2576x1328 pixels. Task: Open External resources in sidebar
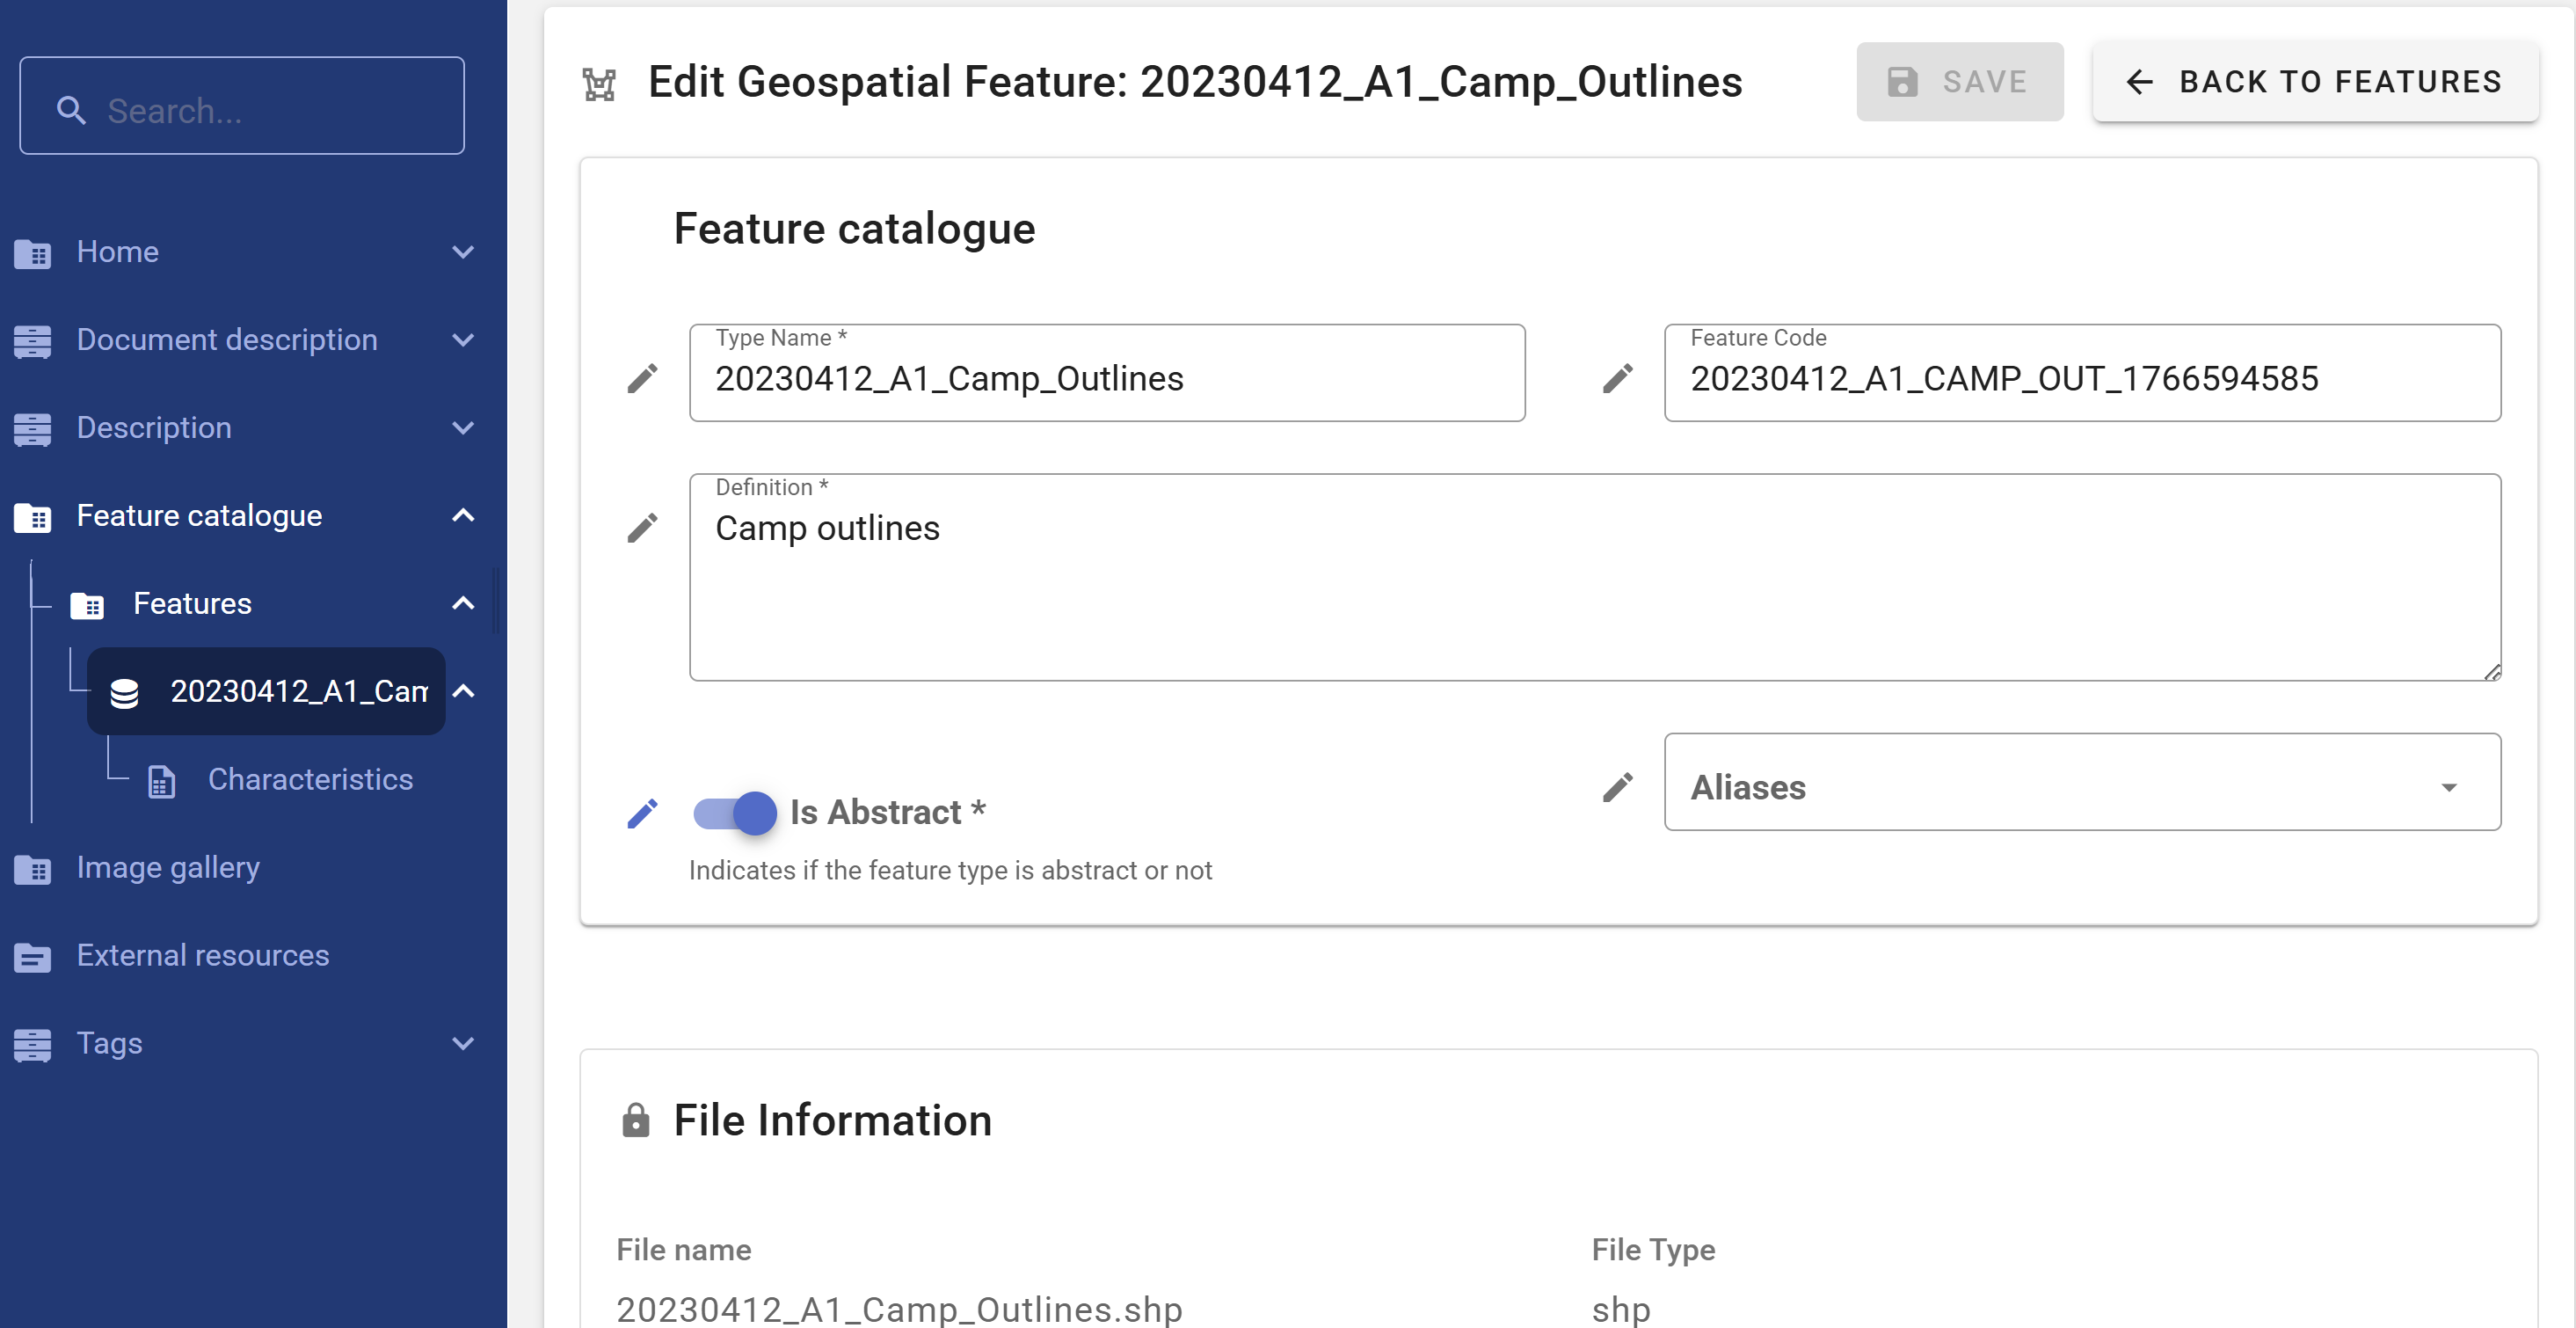(x=202, y=955)
